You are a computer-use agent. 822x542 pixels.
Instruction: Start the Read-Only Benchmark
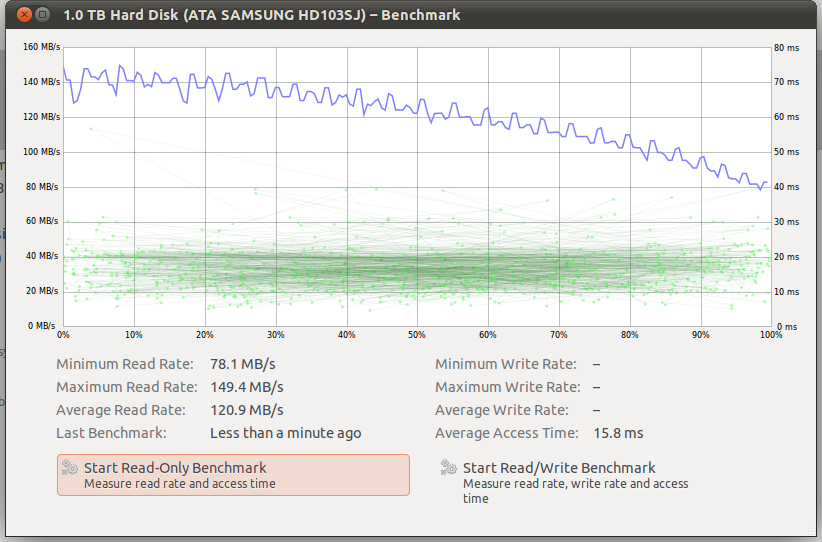tap(233, 475)
